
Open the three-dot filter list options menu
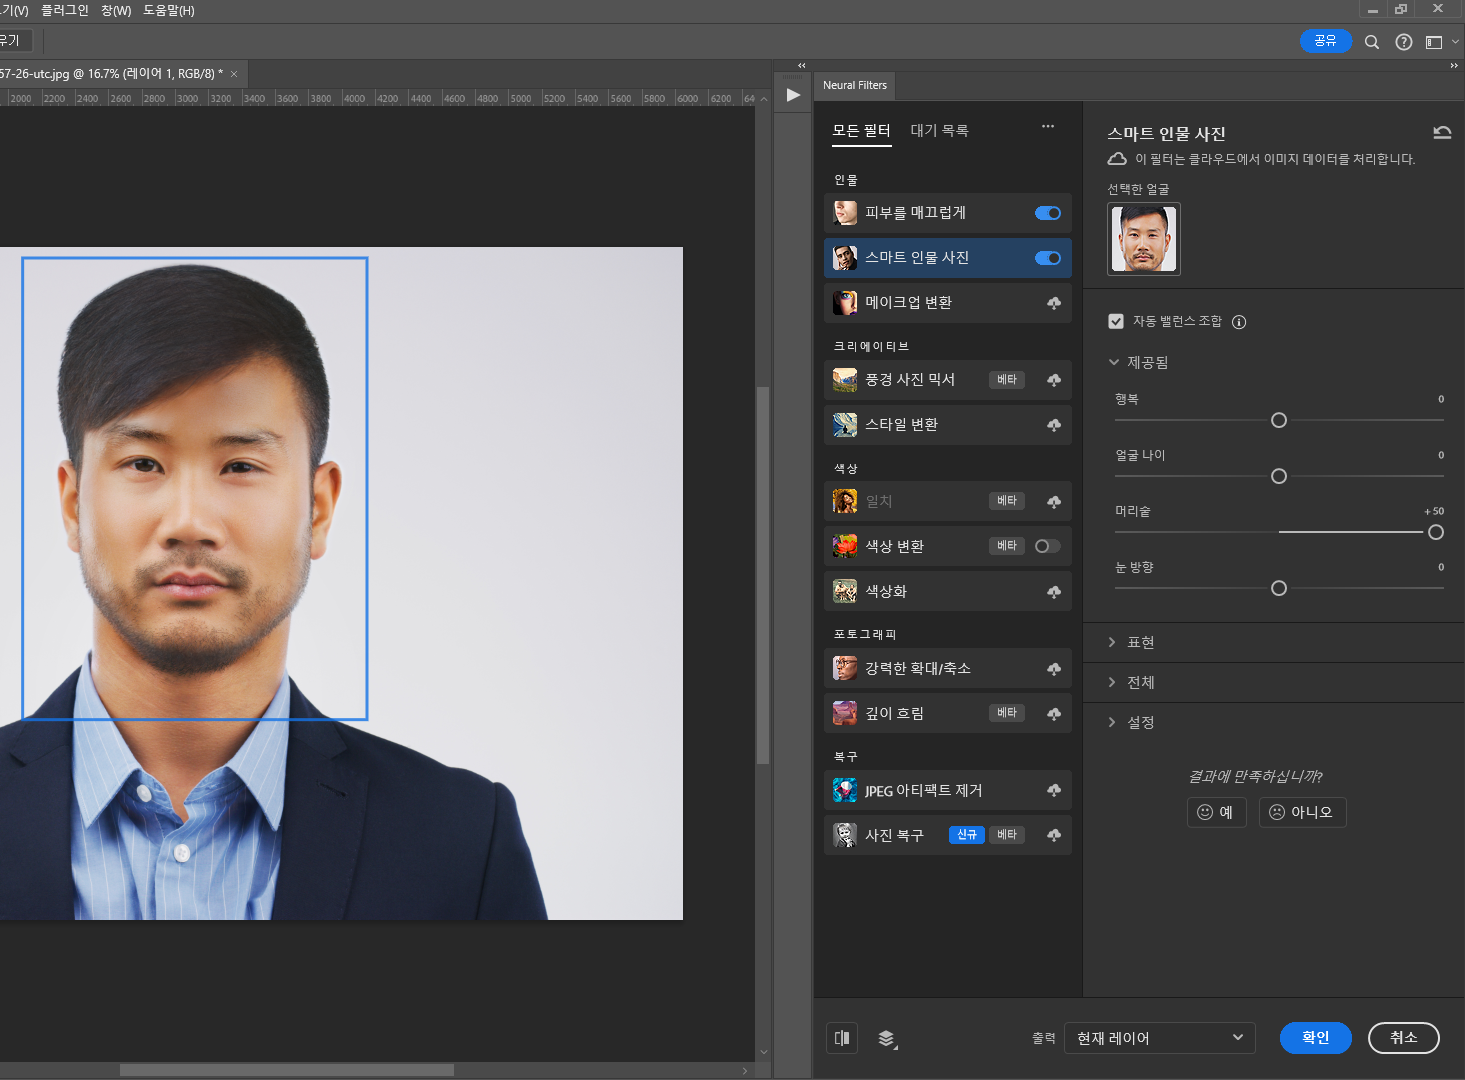coord(1048,126)
